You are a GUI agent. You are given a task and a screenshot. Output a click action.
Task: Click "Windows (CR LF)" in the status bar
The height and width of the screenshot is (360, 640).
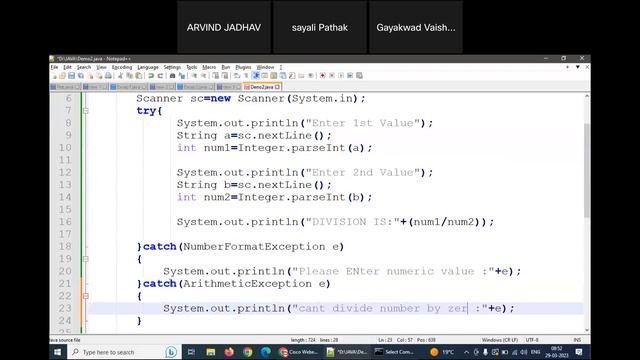point(500,340)
